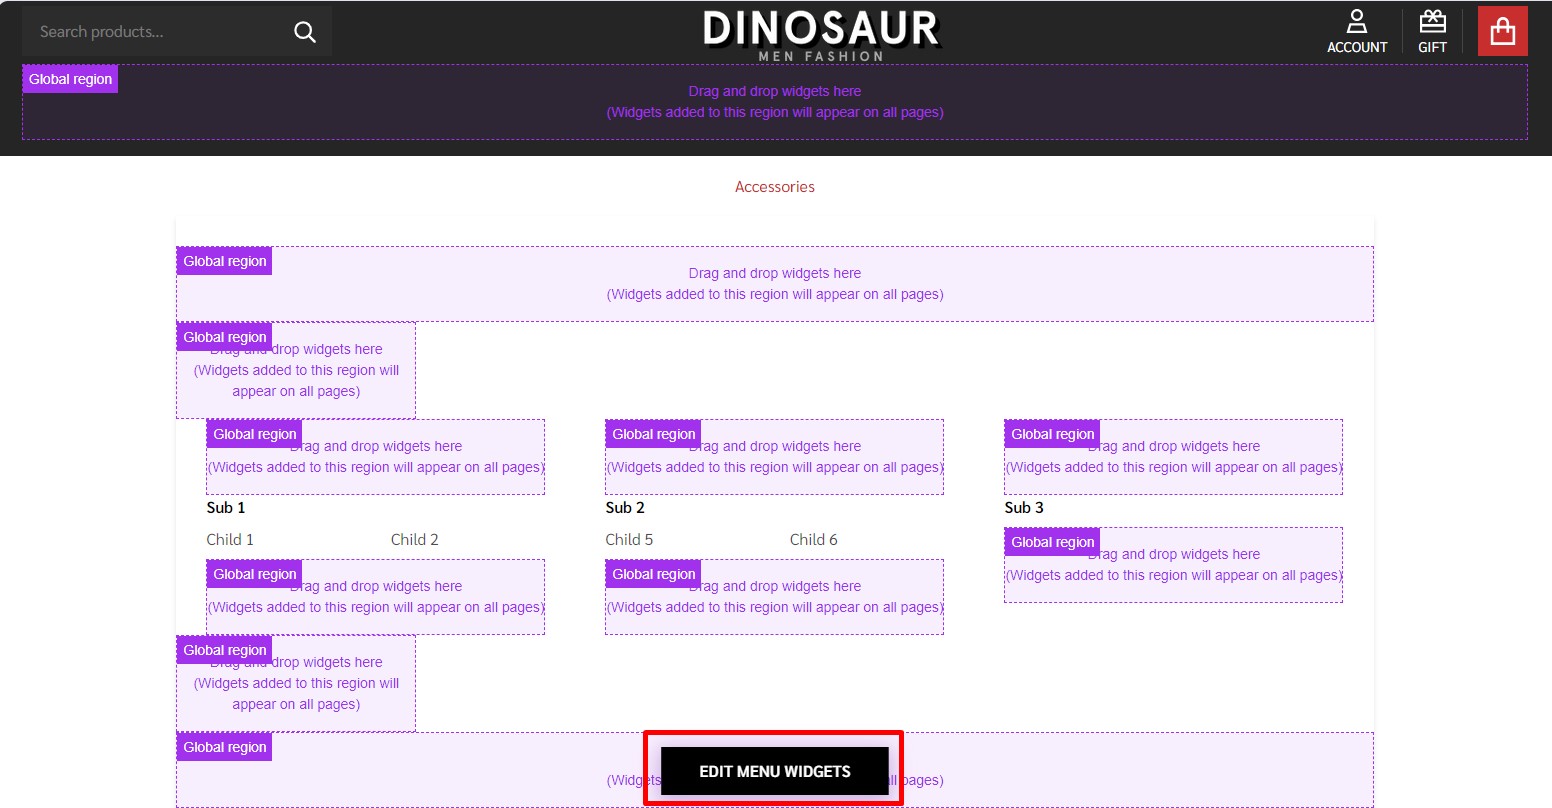The height and width of the screenshot is (808, 1552).
Task: Open the red shopping bag cart
Action: coord(1503,31)
